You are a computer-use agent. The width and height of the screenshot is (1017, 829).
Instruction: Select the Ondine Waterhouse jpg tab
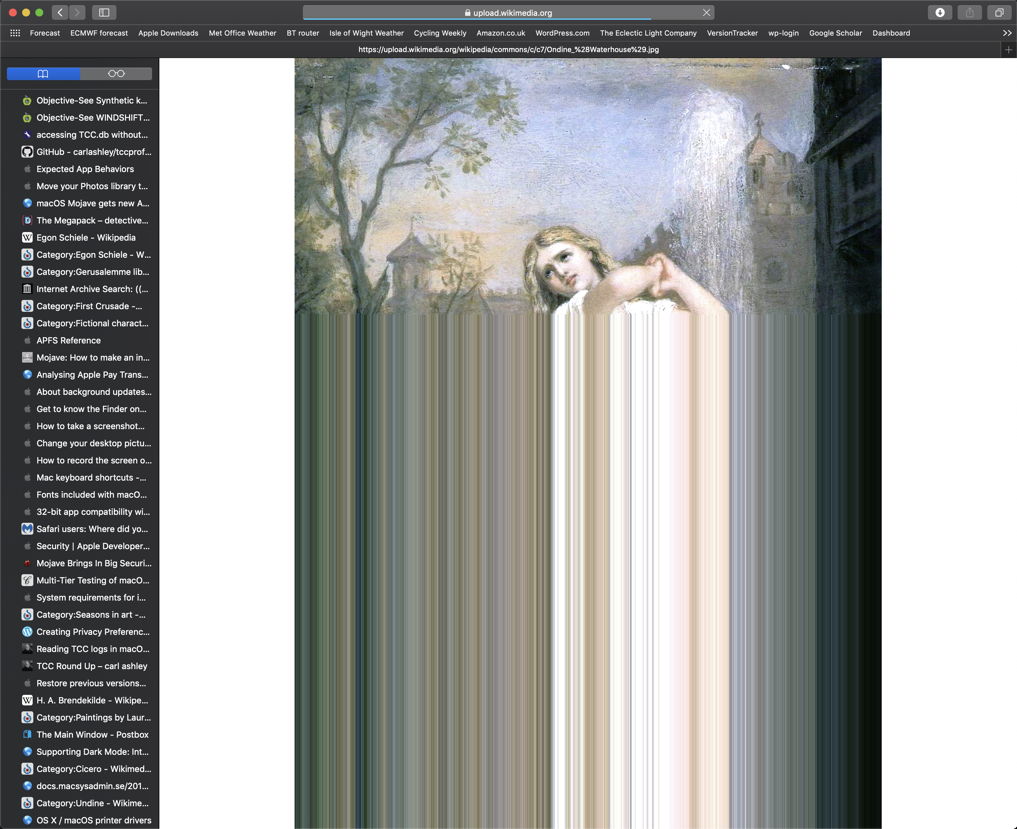click(x=508, y=49)
